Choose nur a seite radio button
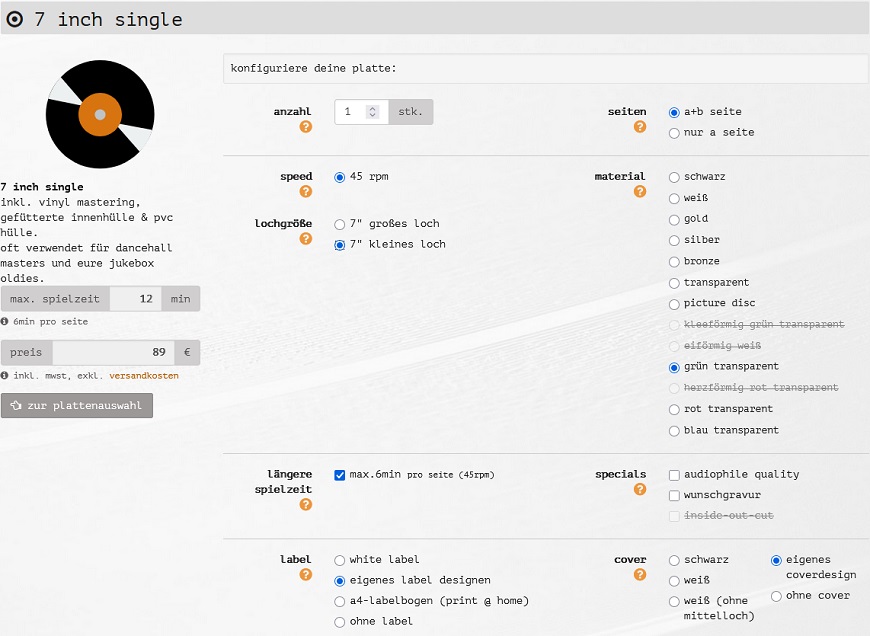Screen dimensions: 870x636 [675, 133]
